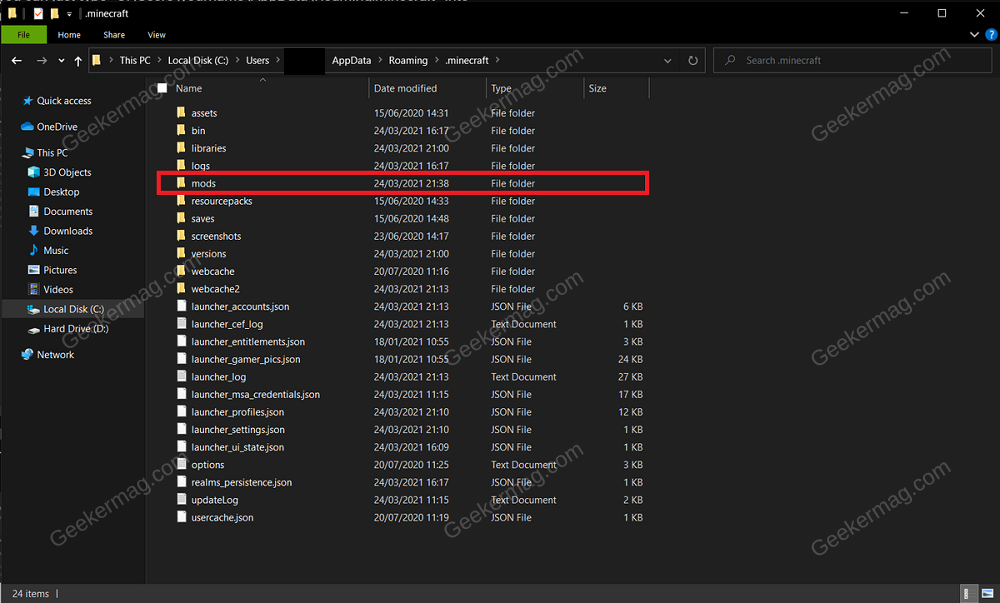
Task: Open Music in the navigation pane
Action: tap(55, 251)
